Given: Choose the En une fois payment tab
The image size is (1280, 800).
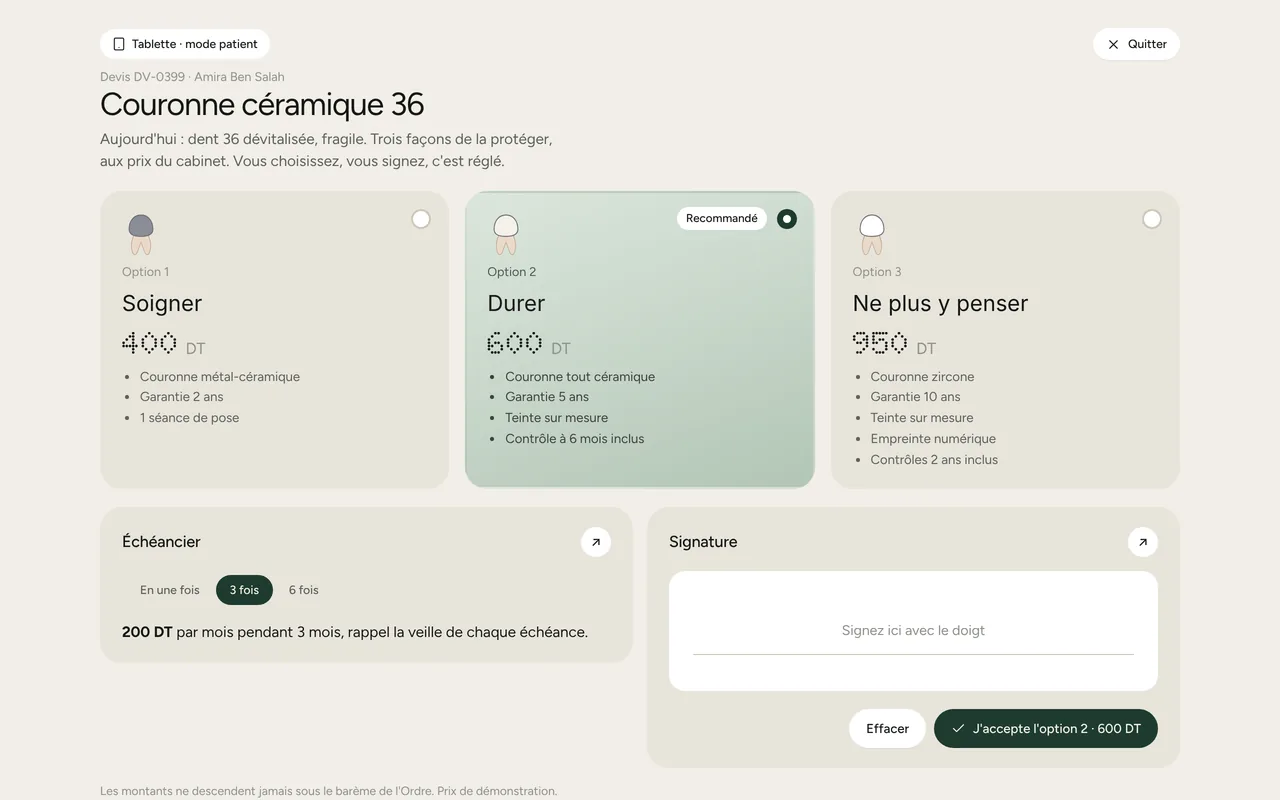Looking at the screenshot, I should coord(170,590).
